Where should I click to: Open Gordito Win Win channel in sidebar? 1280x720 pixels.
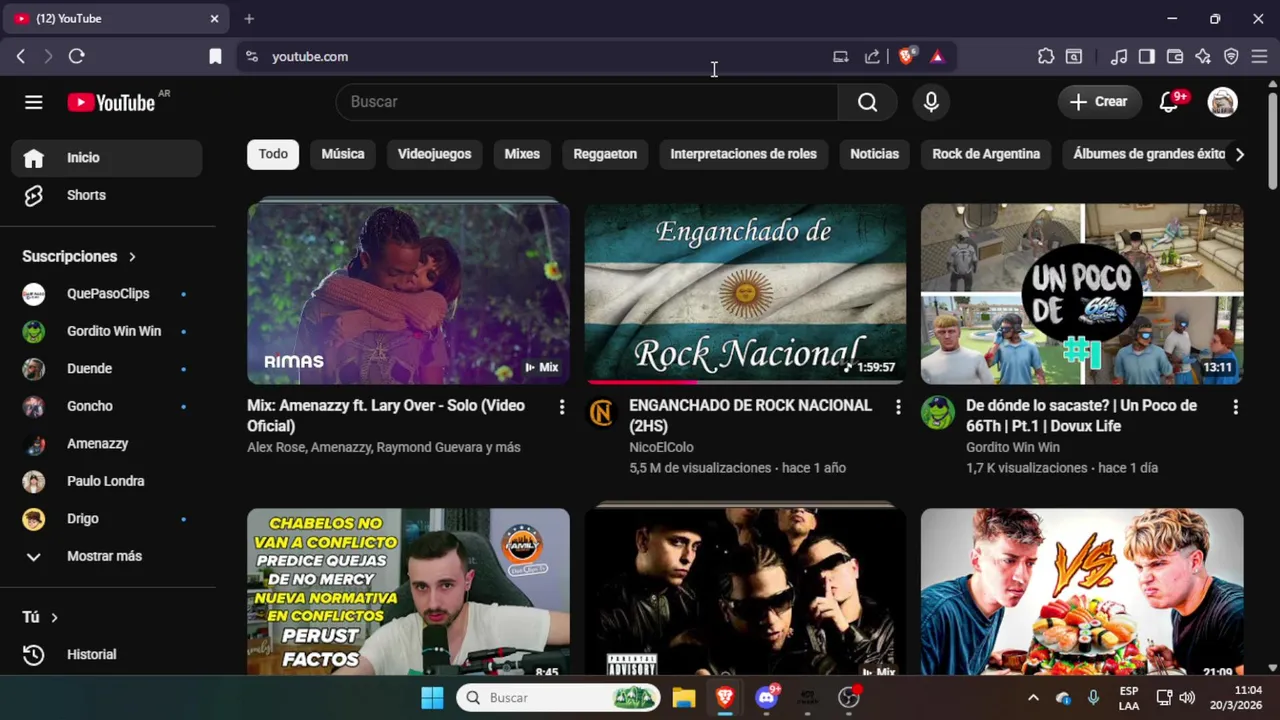tap(107, 331)
